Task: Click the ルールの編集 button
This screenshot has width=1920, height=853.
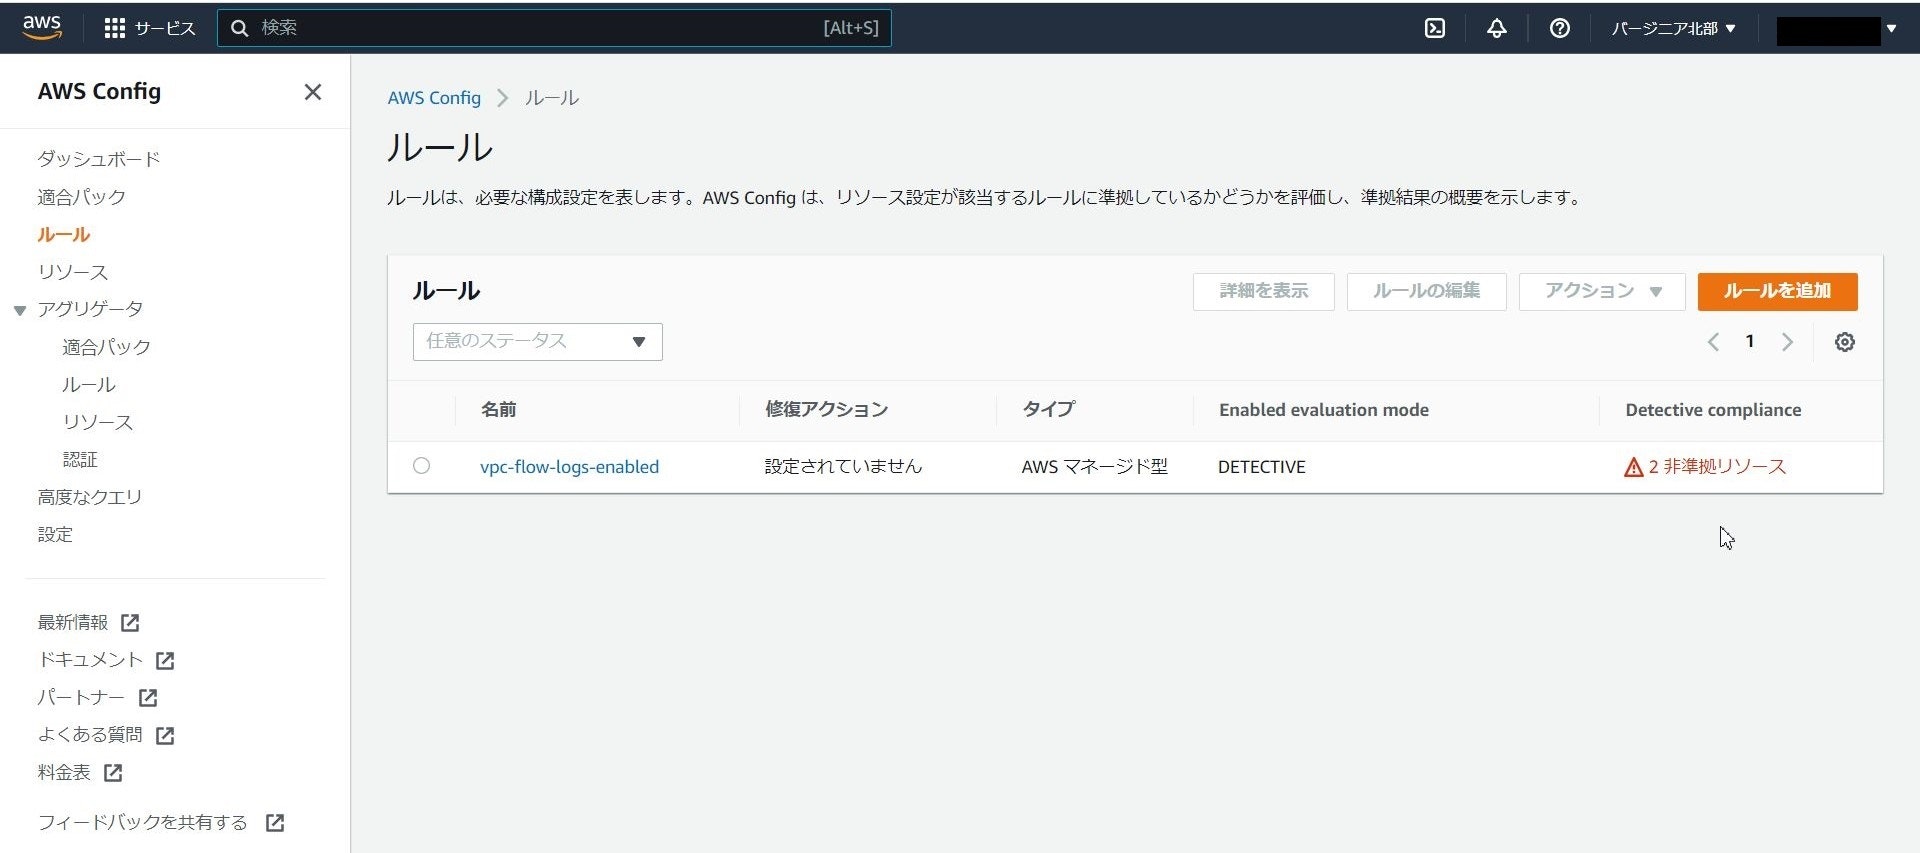Action: point(1427,291)
